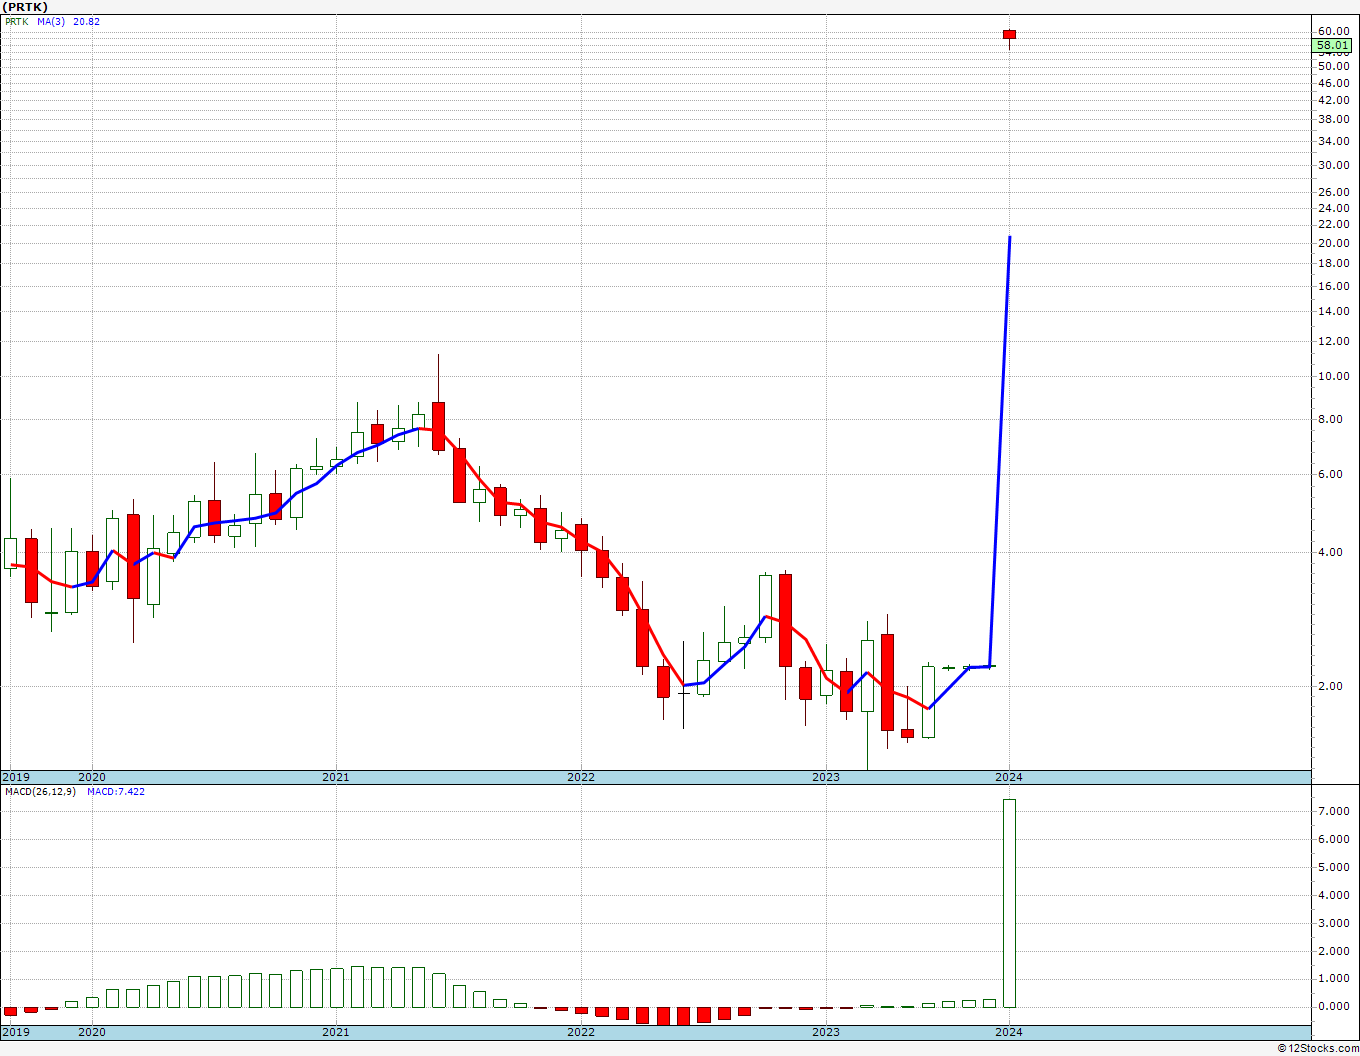The width and height of the screenshot is (1360, 1056).
Task: Click 2020 on the price chart time axis
Action: [x=91, y=777]
